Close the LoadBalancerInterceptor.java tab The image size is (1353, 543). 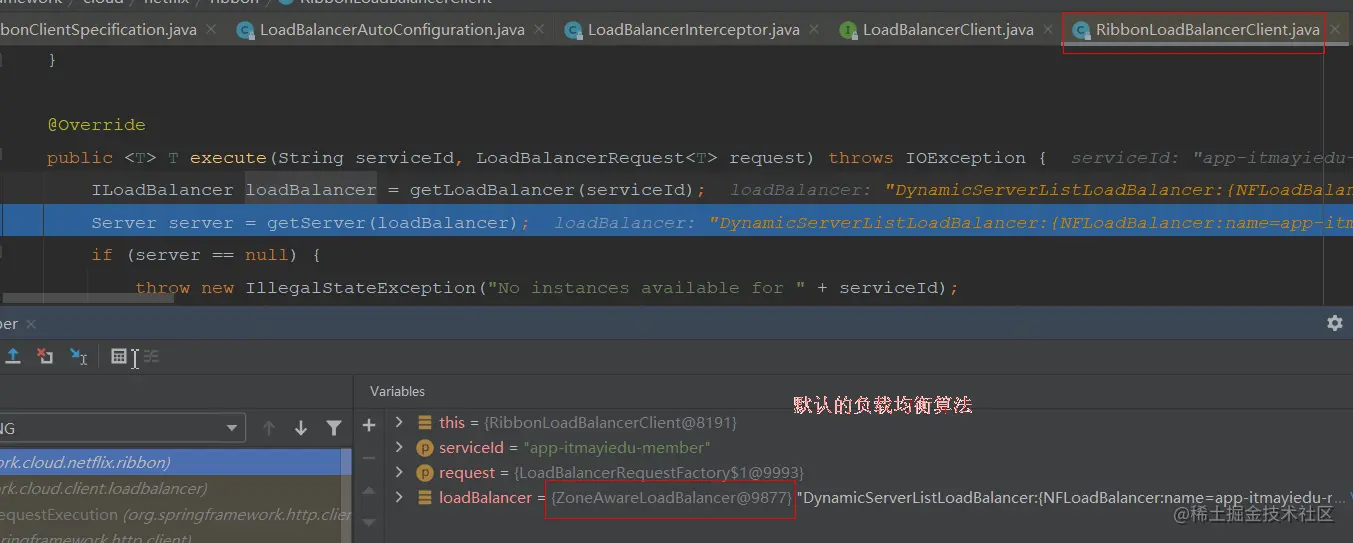[815, 30]
